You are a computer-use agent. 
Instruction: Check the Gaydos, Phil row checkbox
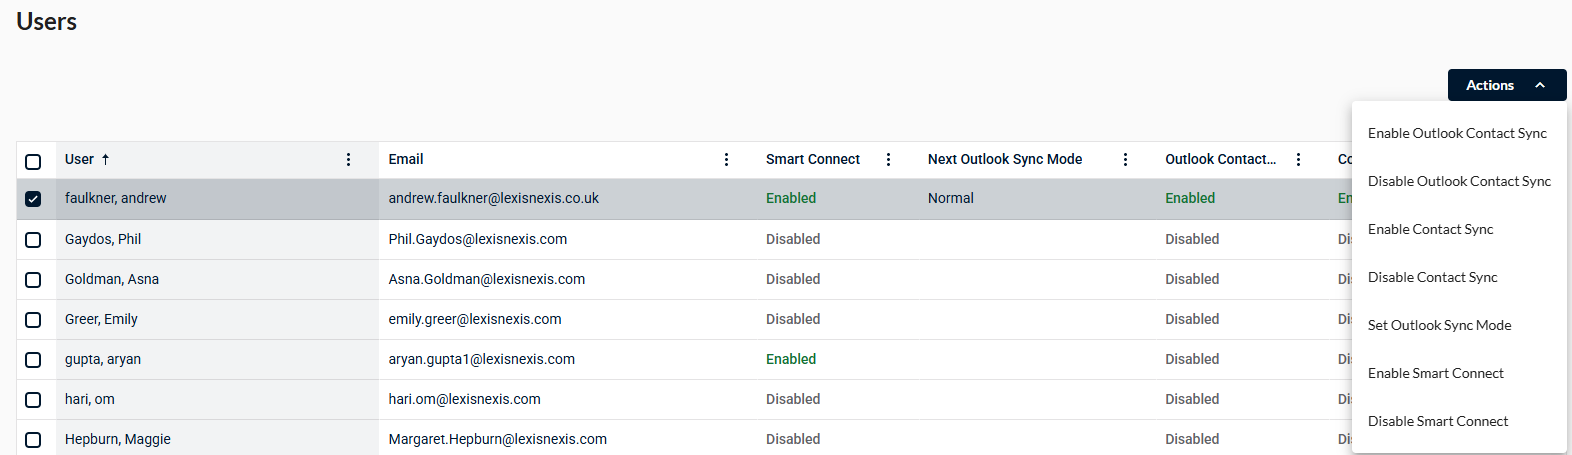coord(33,240)
